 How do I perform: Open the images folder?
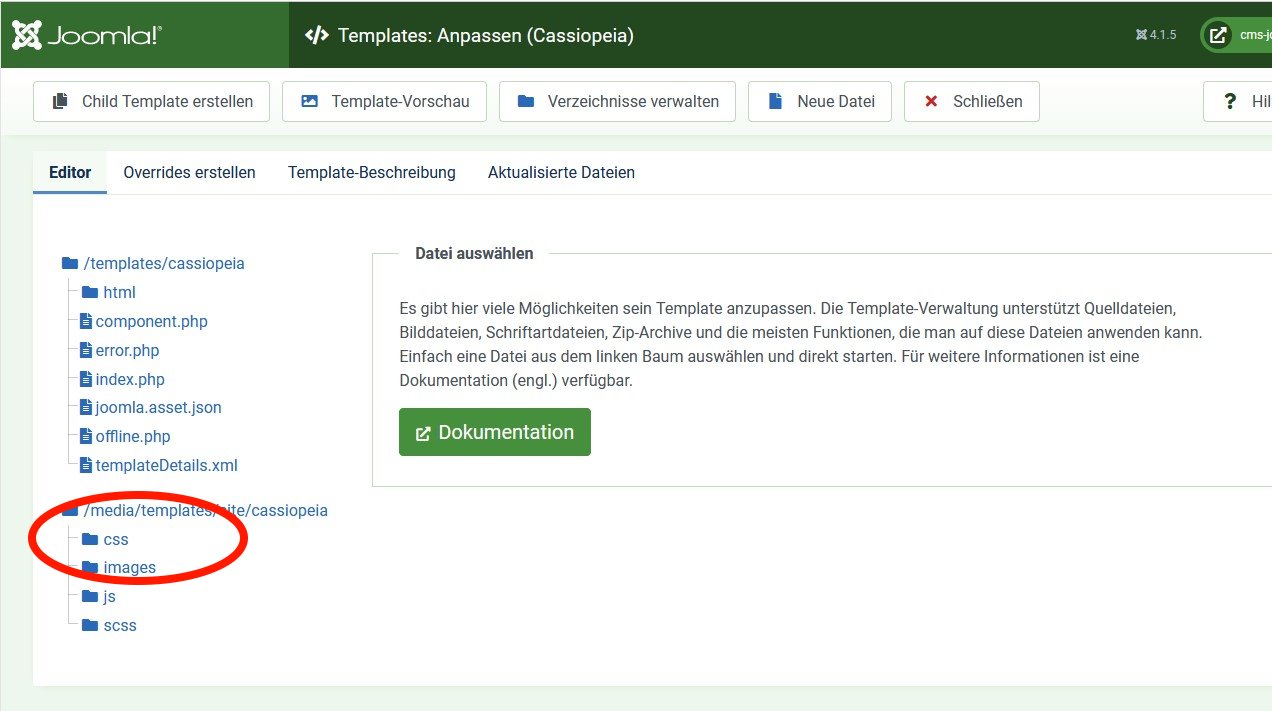129,567
